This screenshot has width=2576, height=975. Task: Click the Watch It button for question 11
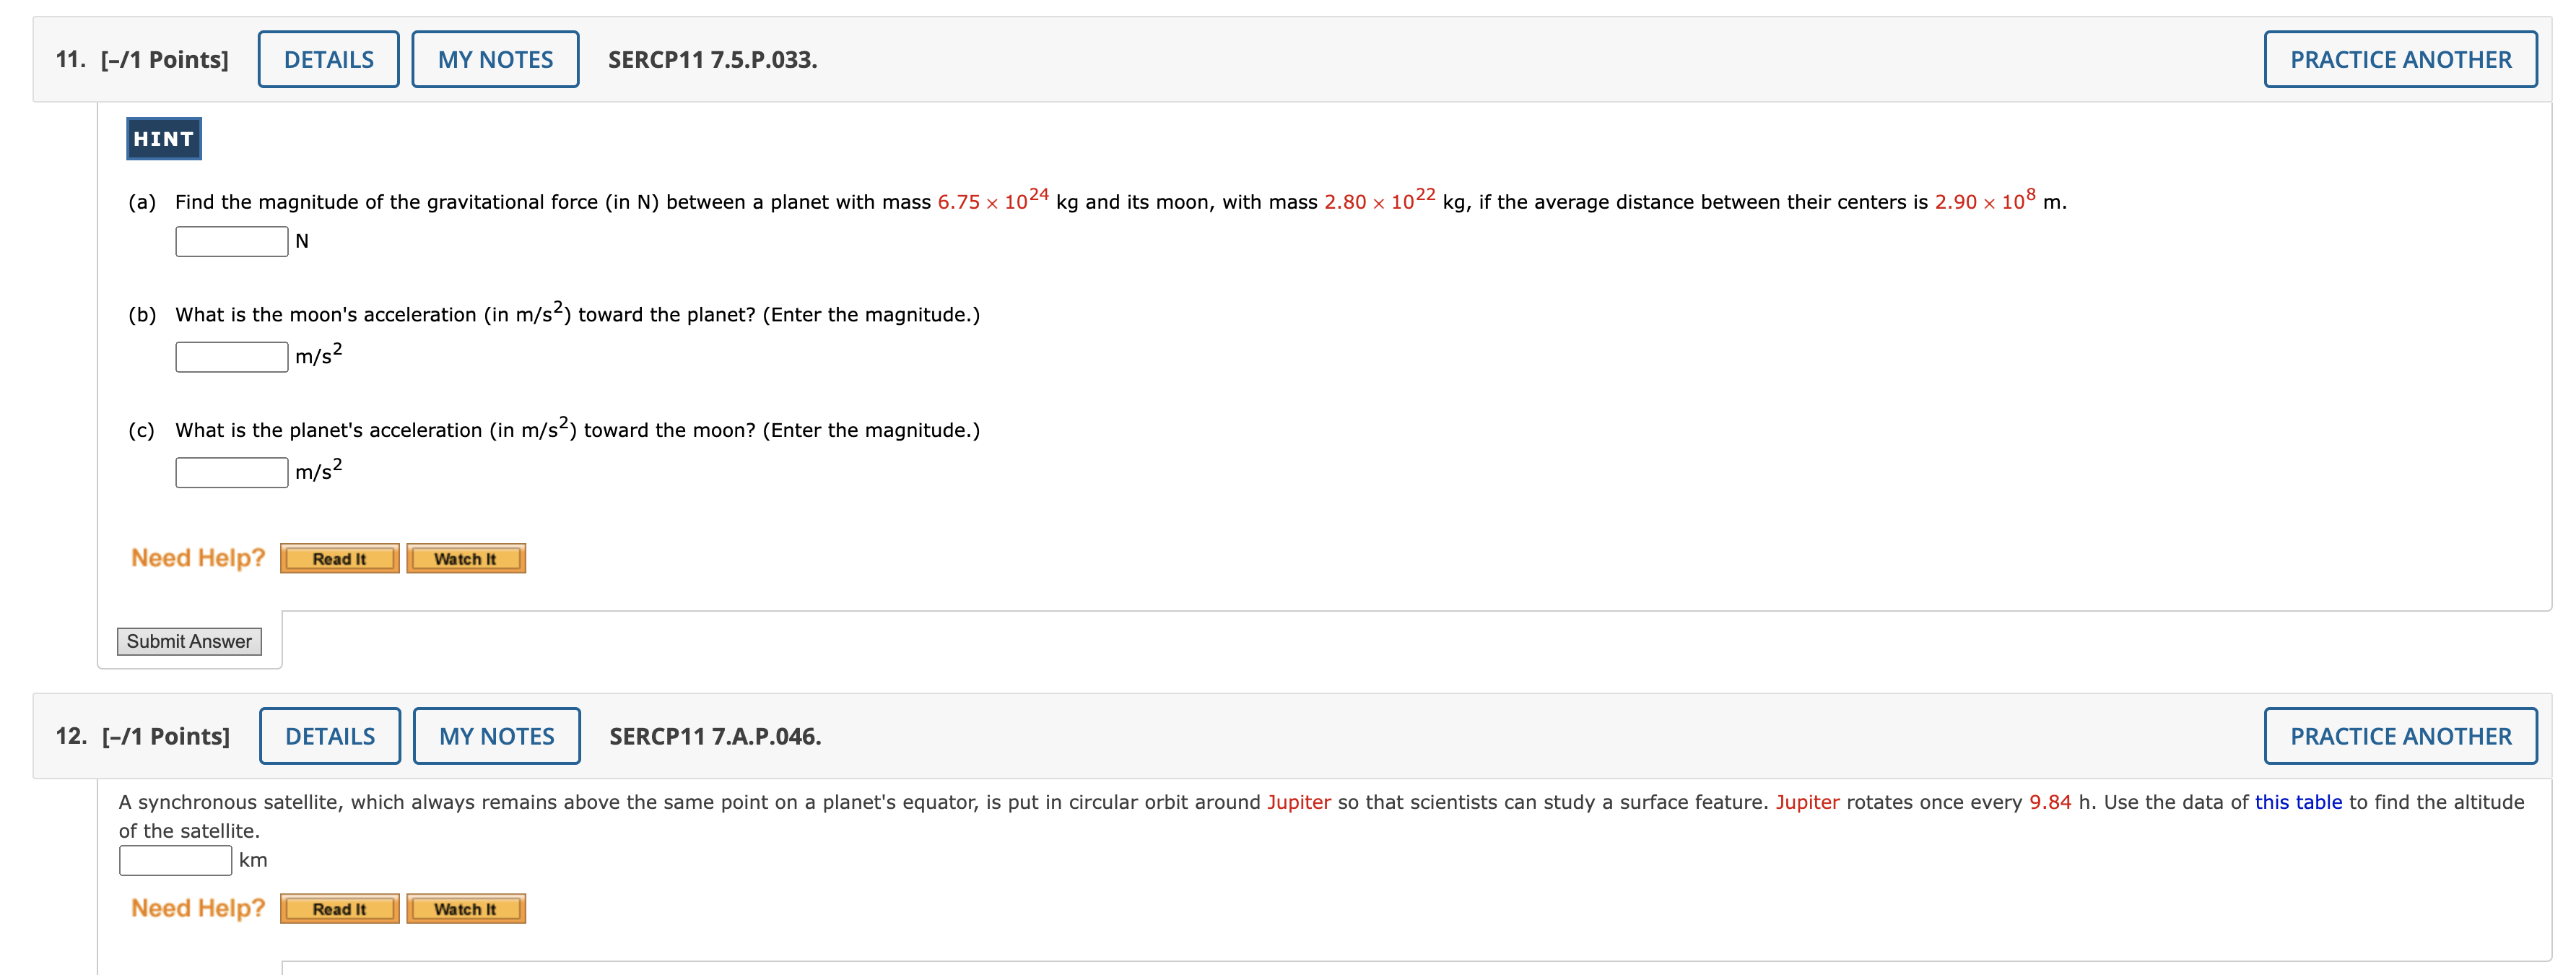click(x=465, y=558)
